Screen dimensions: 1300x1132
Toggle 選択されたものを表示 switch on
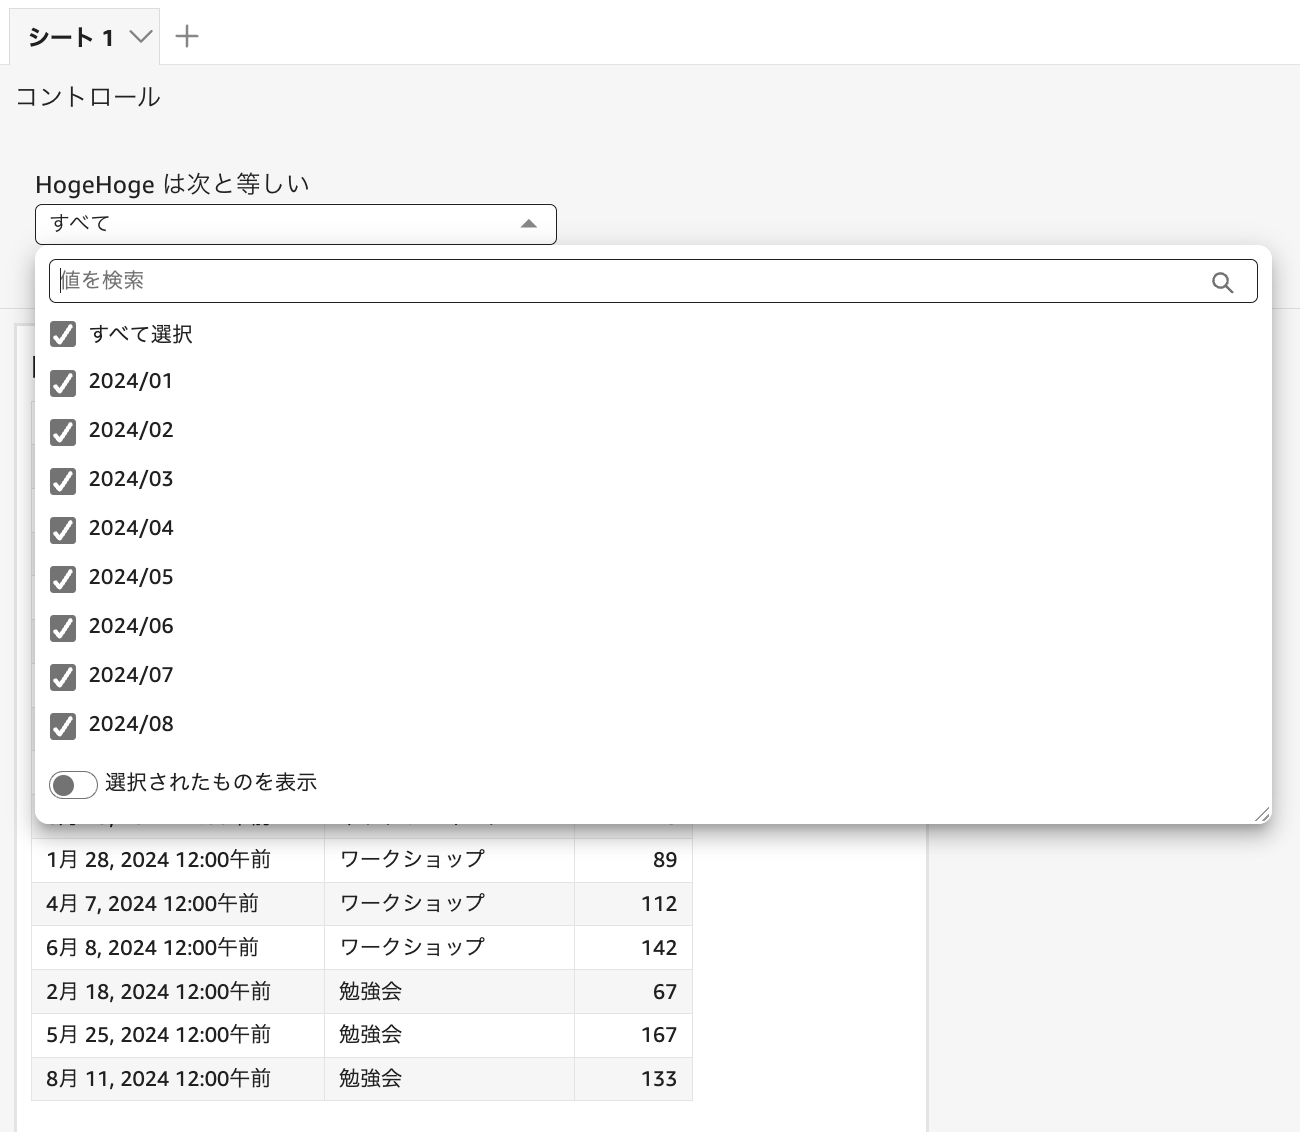point(72,784)
